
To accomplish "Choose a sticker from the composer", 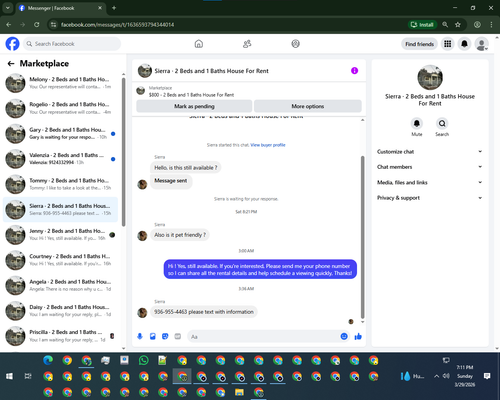I will tap(165, 336).
